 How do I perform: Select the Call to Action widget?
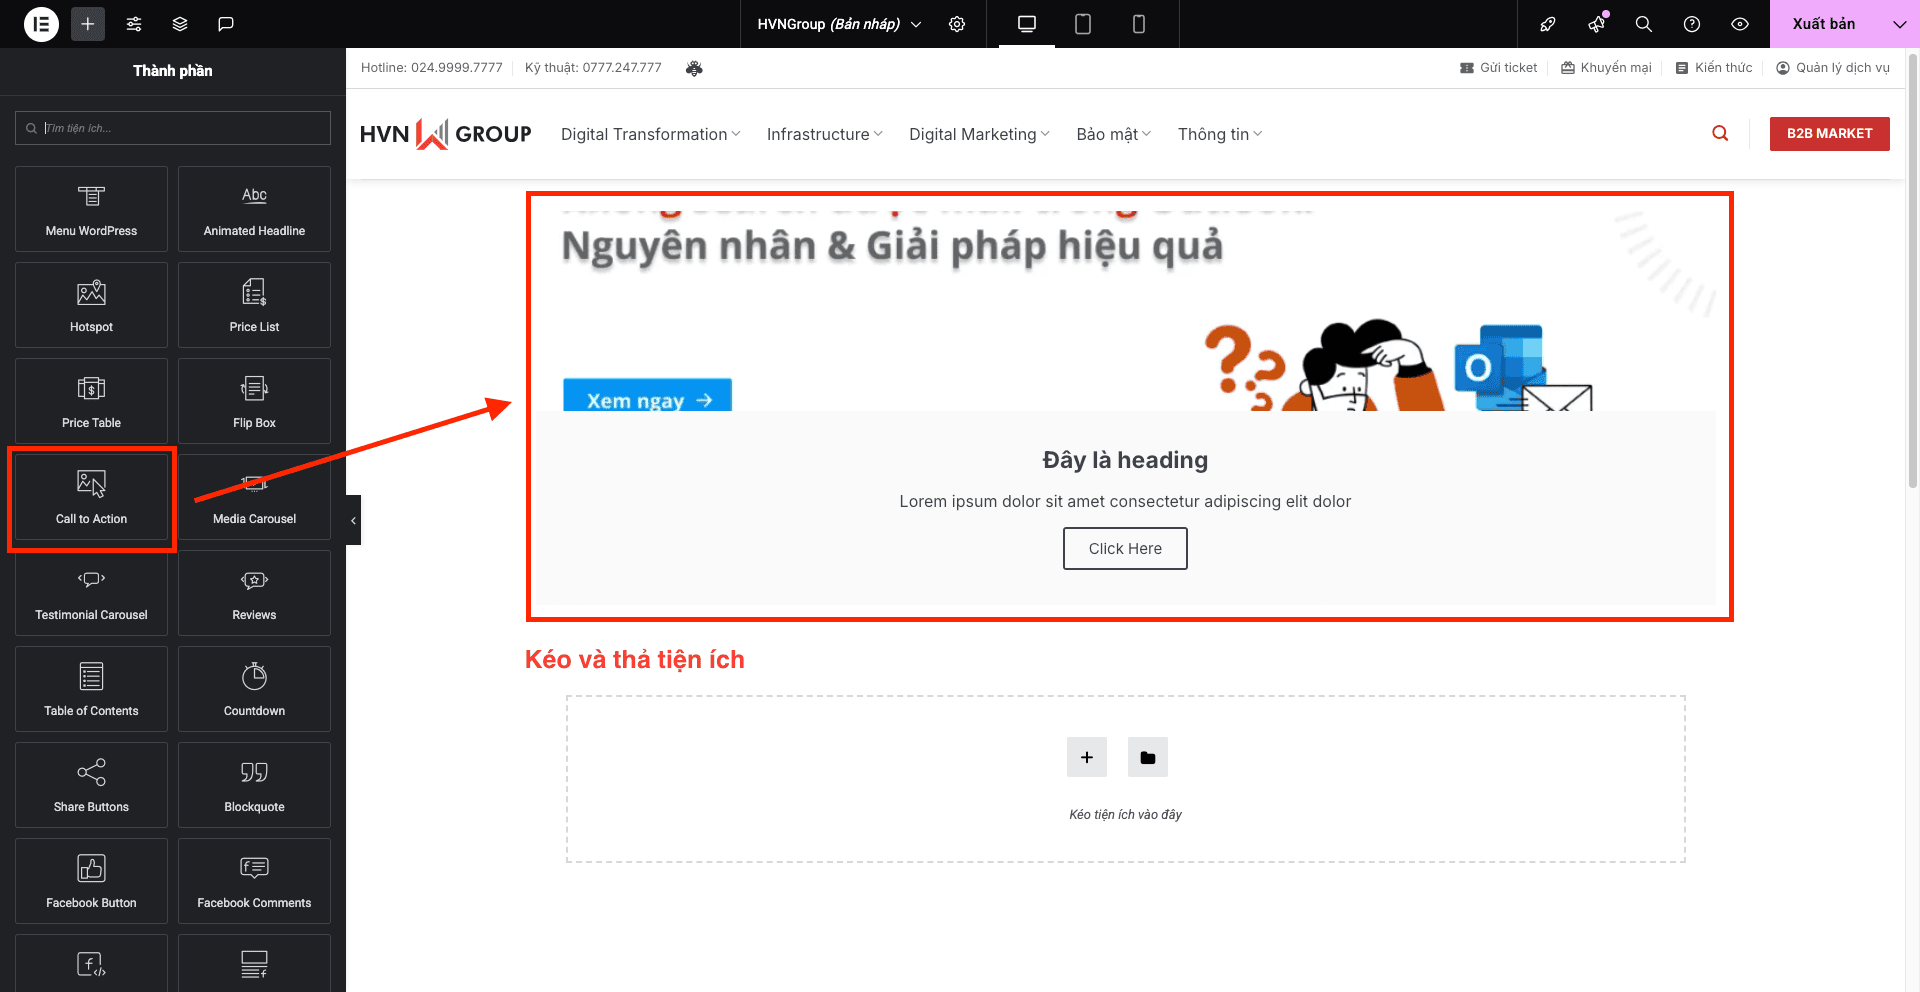coord(91,497)
